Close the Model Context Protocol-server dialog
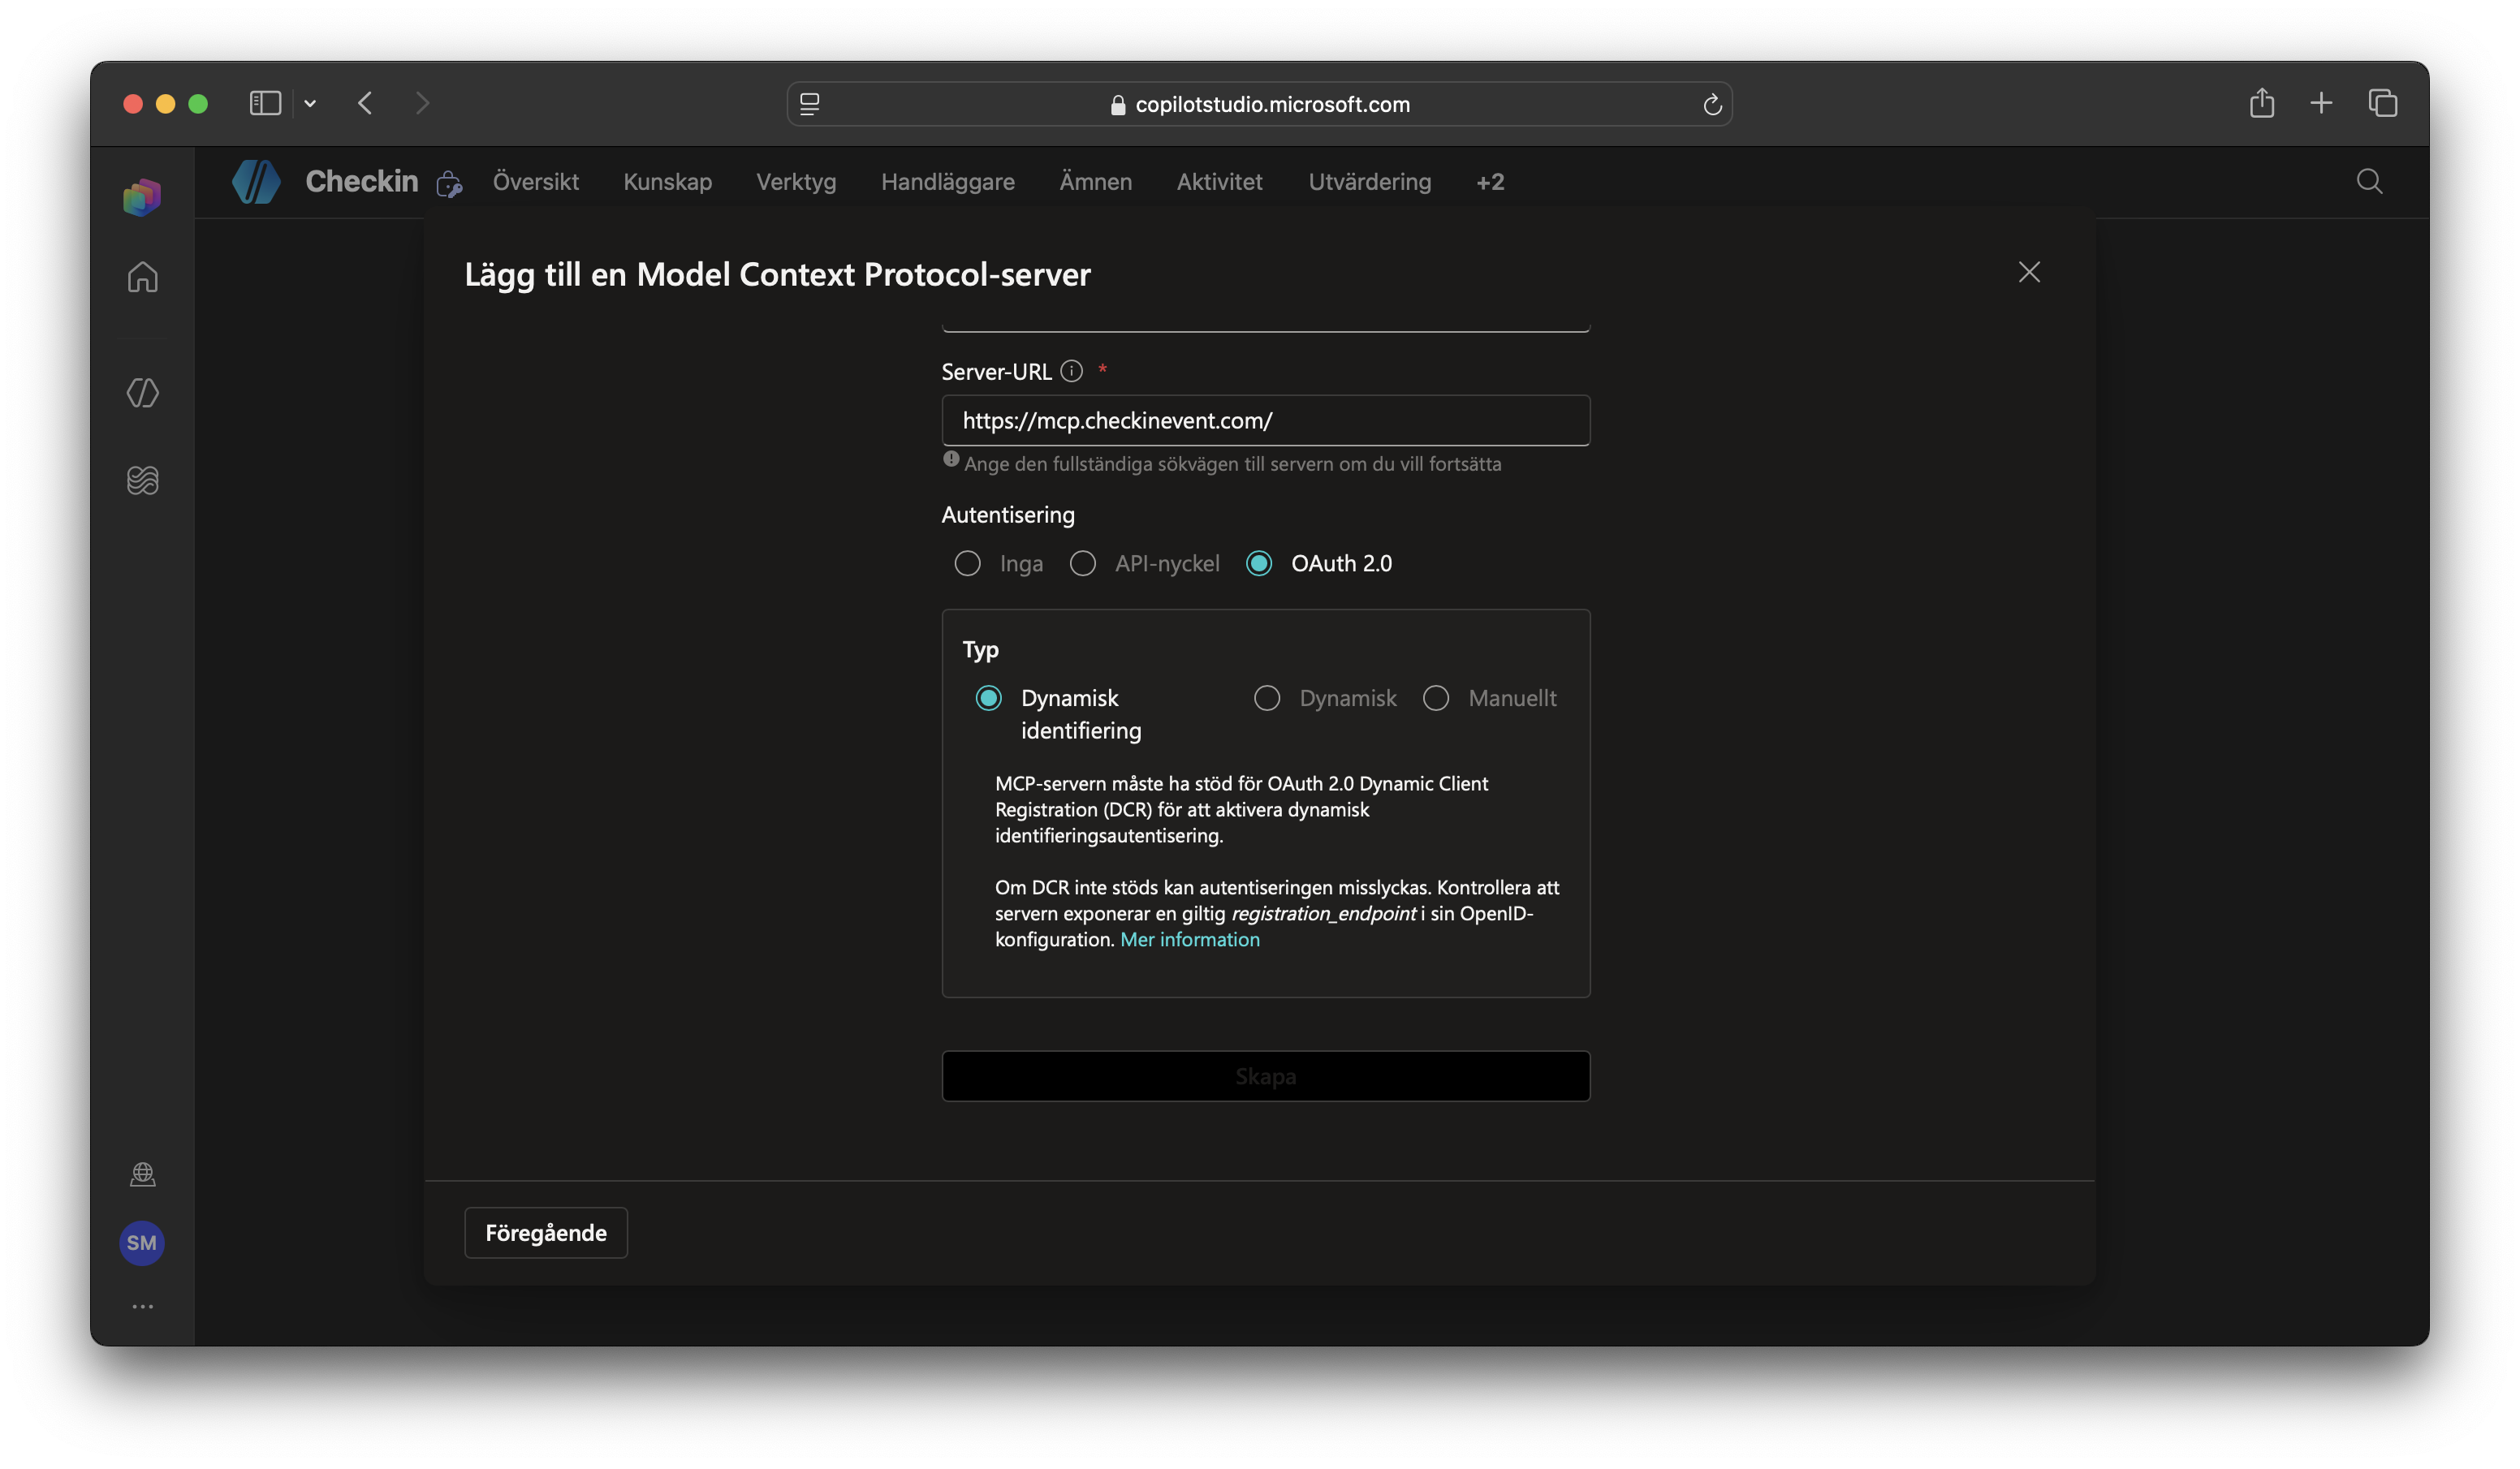 [x=2028, y=272]
